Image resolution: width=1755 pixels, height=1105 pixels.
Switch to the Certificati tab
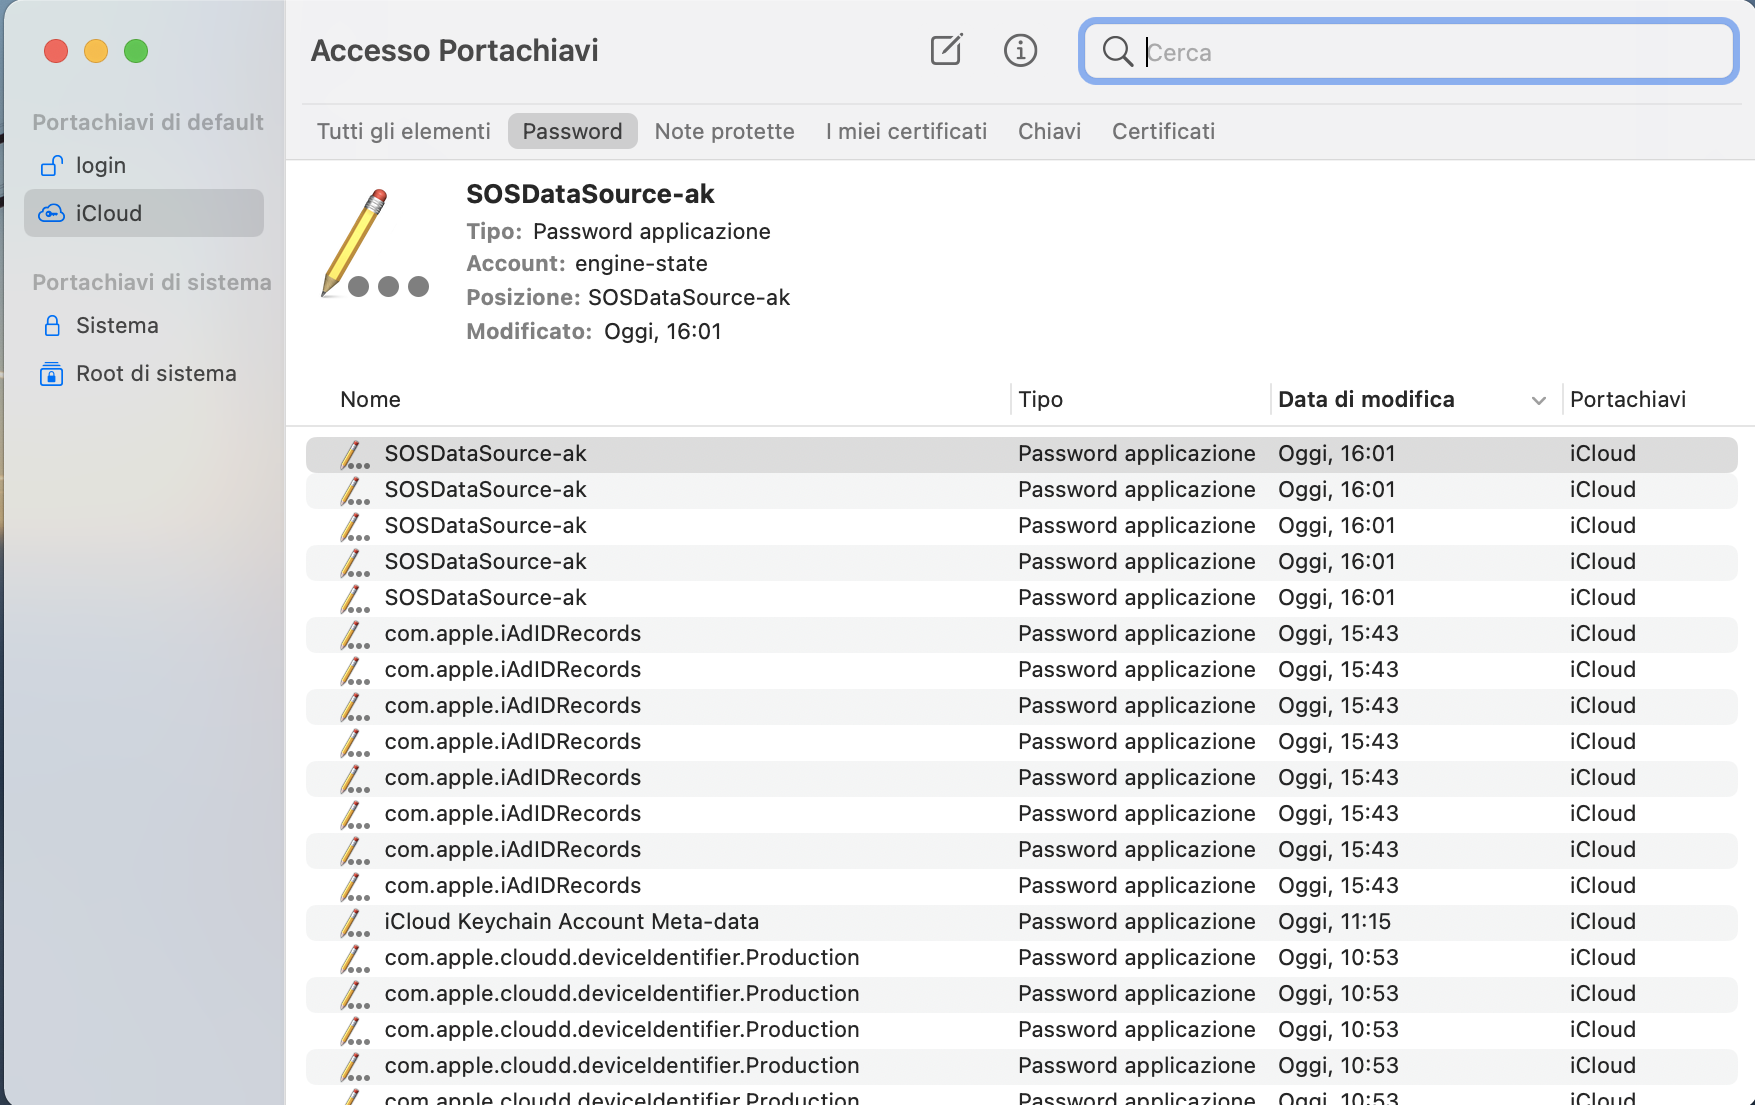[1163, 131]
